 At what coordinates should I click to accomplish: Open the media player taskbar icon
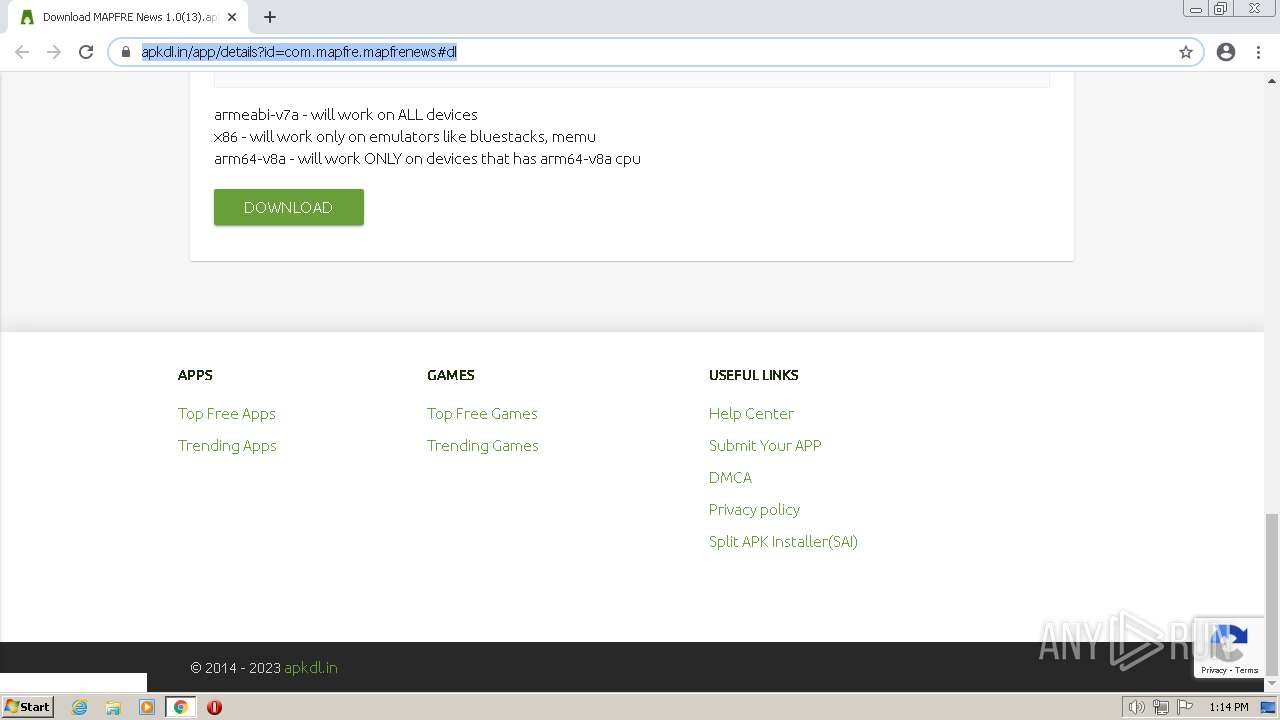click(x=147, y=707)
